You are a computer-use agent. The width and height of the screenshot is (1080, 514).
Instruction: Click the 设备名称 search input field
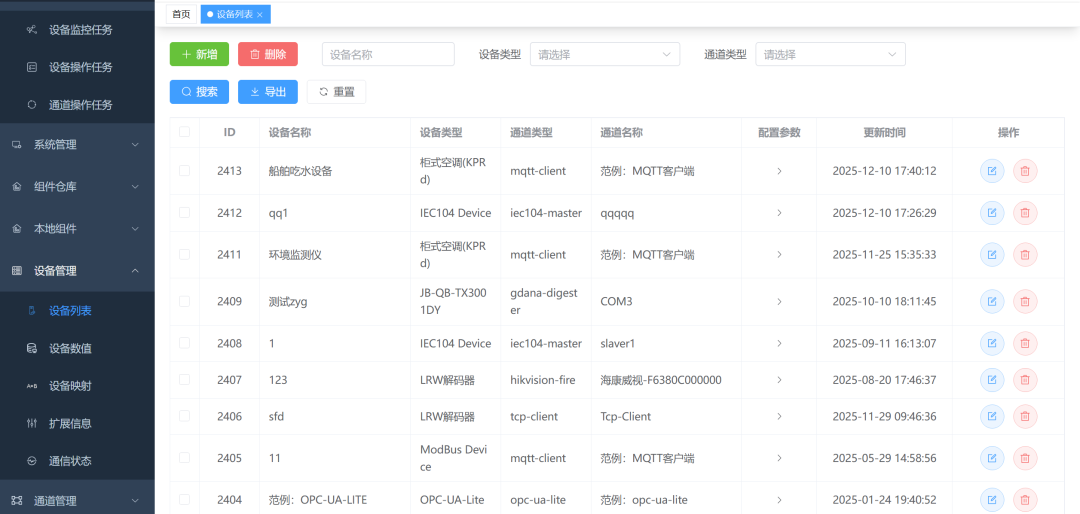[x=388, y=55]
